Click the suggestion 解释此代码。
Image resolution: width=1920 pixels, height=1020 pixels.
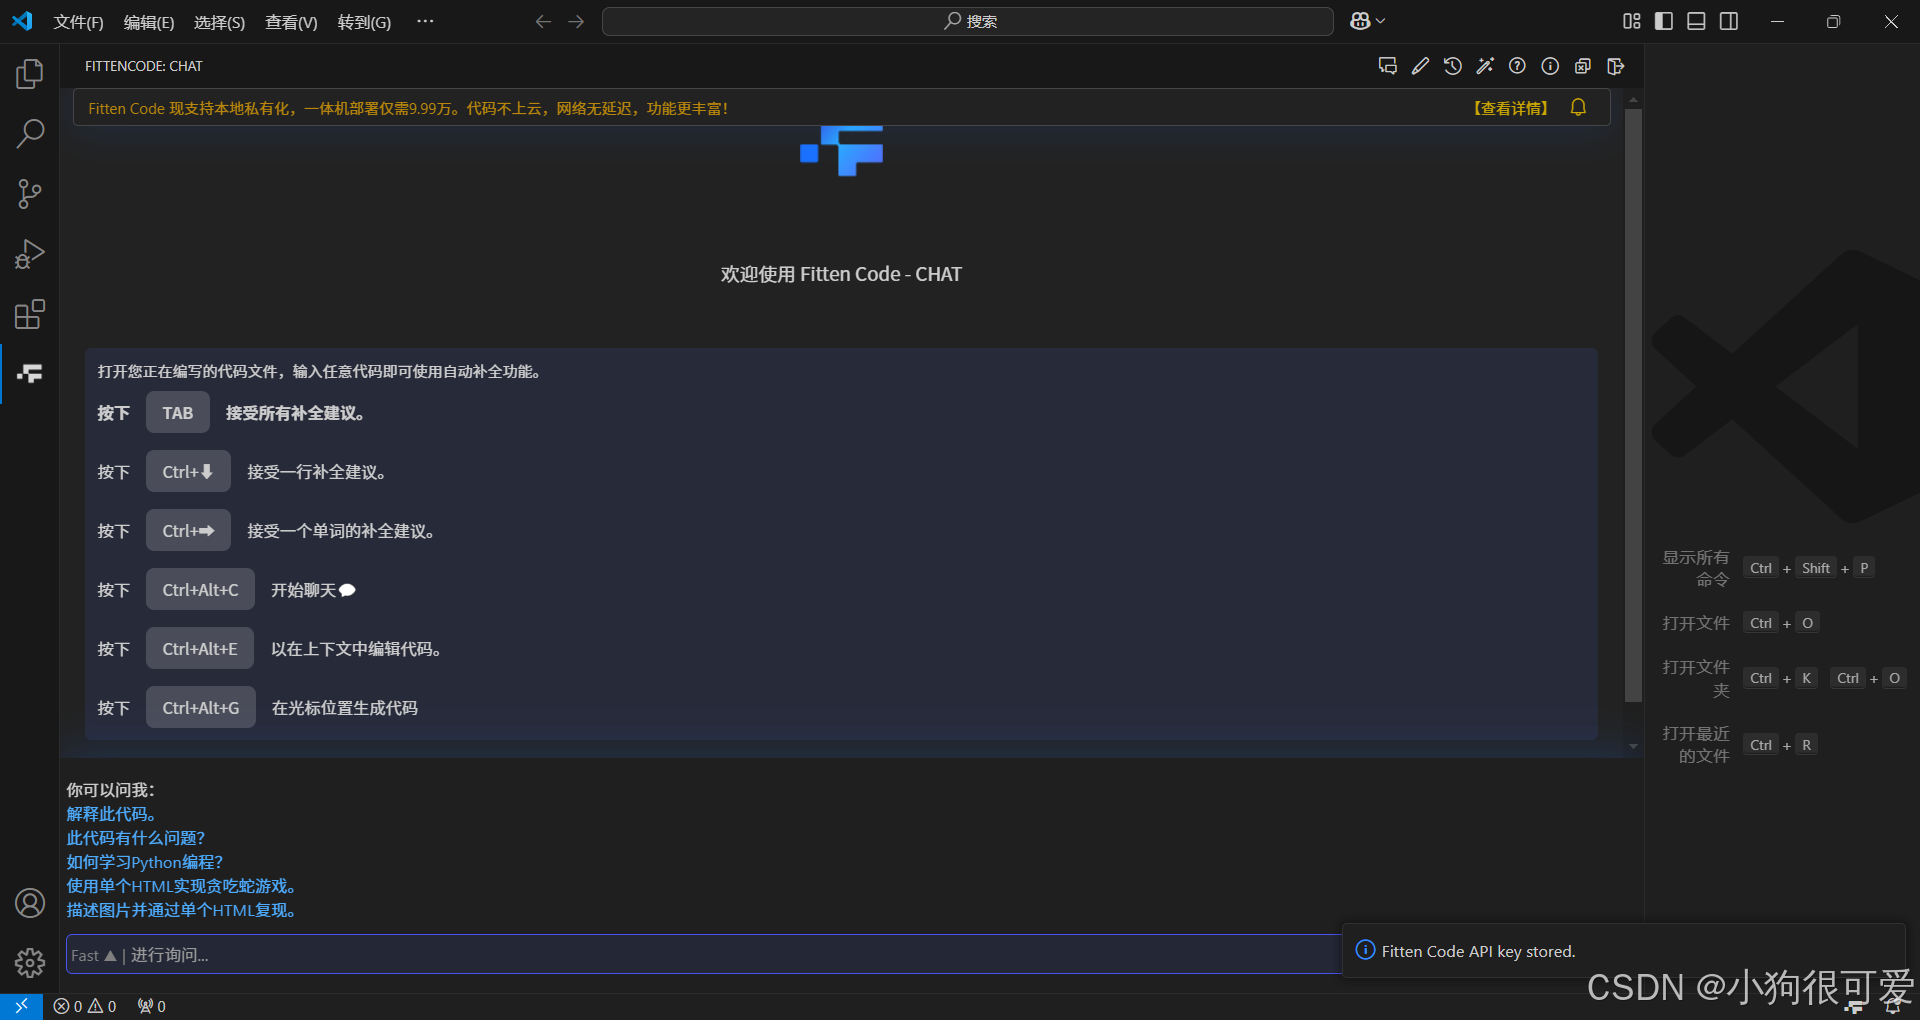(111, 814)
